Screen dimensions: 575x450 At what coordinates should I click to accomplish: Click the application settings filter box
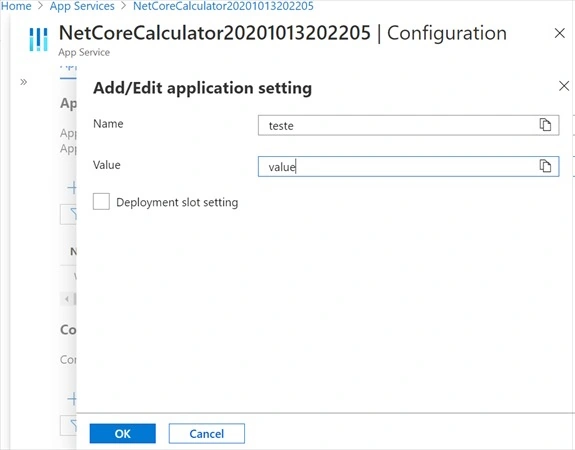coord(69,215)
